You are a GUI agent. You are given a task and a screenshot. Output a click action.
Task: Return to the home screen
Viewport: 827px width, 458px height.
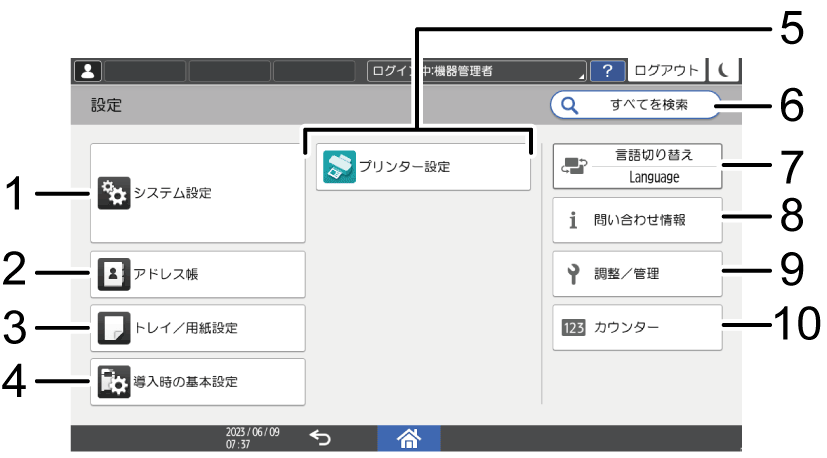tap(409, 438)
